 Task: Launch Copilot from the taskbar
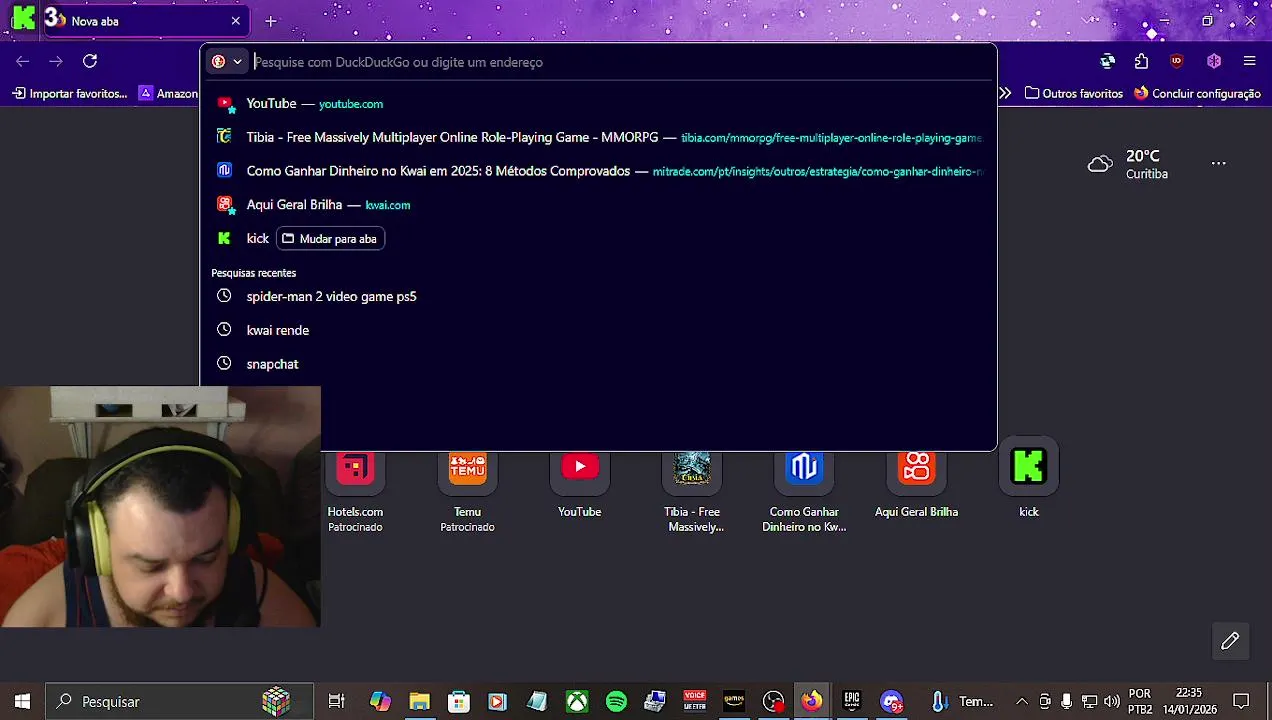380,701
